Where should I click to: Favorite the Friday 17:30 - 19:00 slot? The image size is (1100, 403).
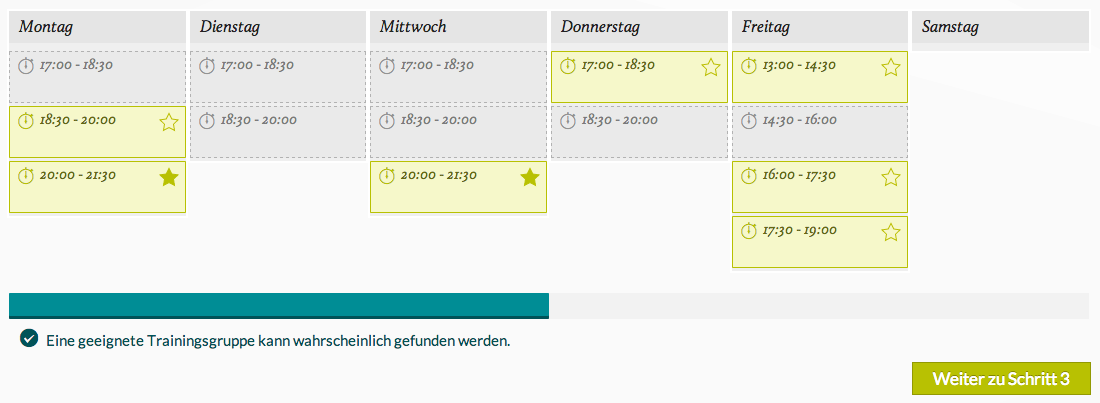point(891,232)
